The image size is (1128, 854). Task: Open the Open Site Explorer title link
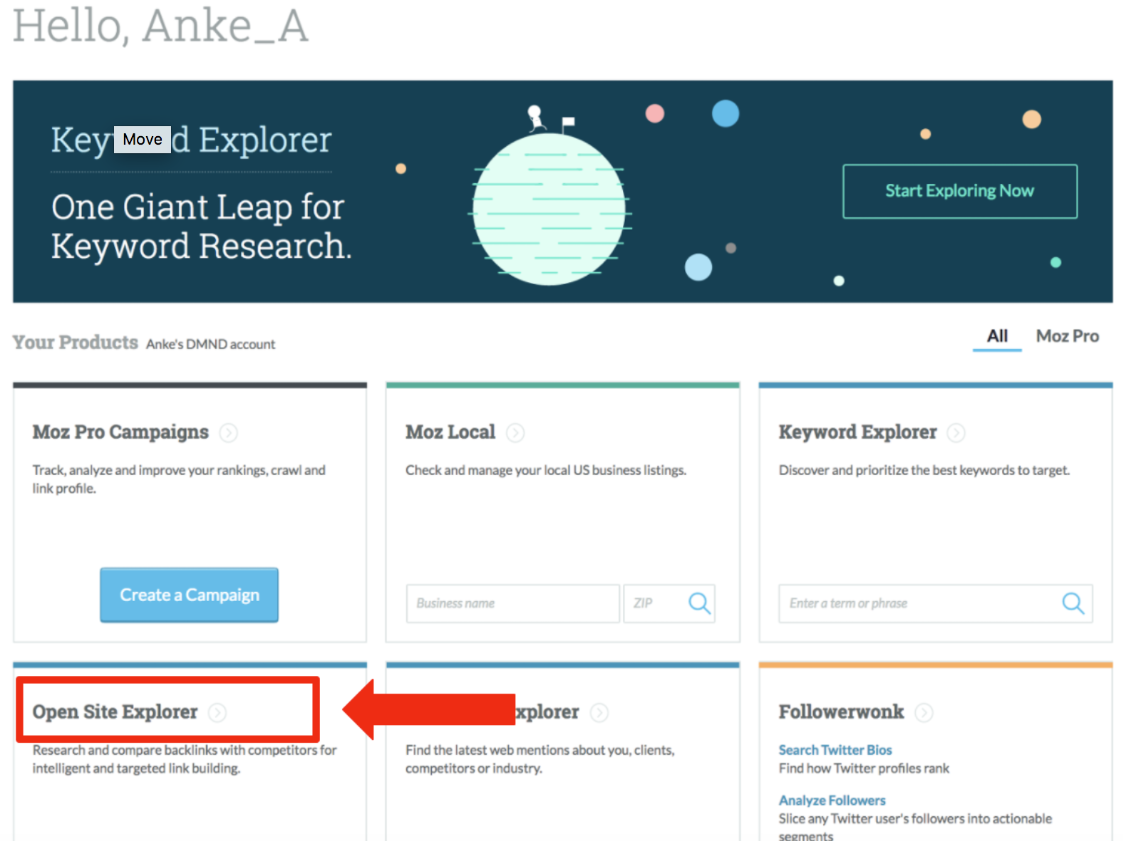pyautogui.click(x=115, y=712)
